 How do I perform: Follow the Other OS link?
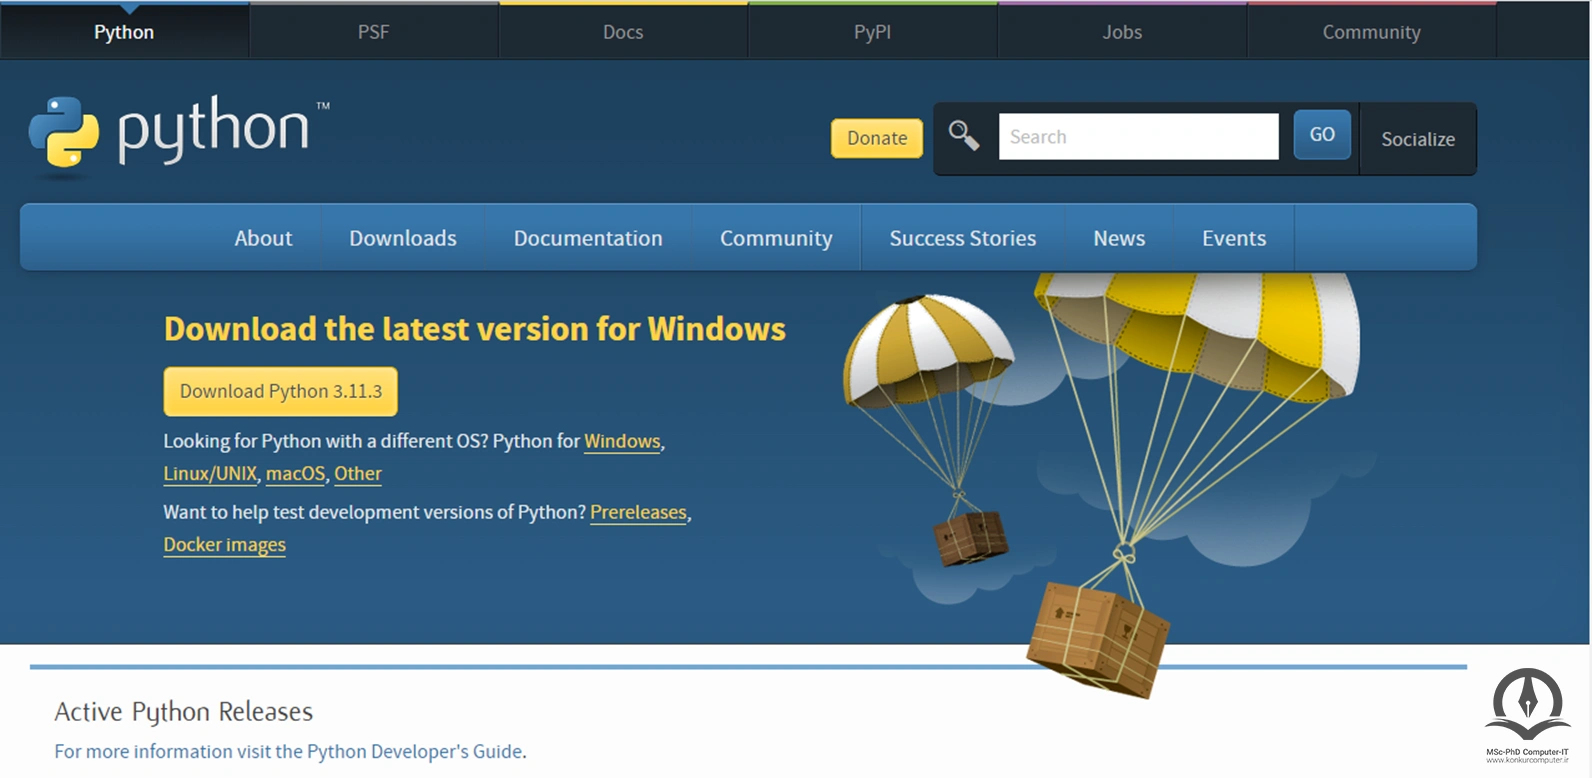coord(358,474)
